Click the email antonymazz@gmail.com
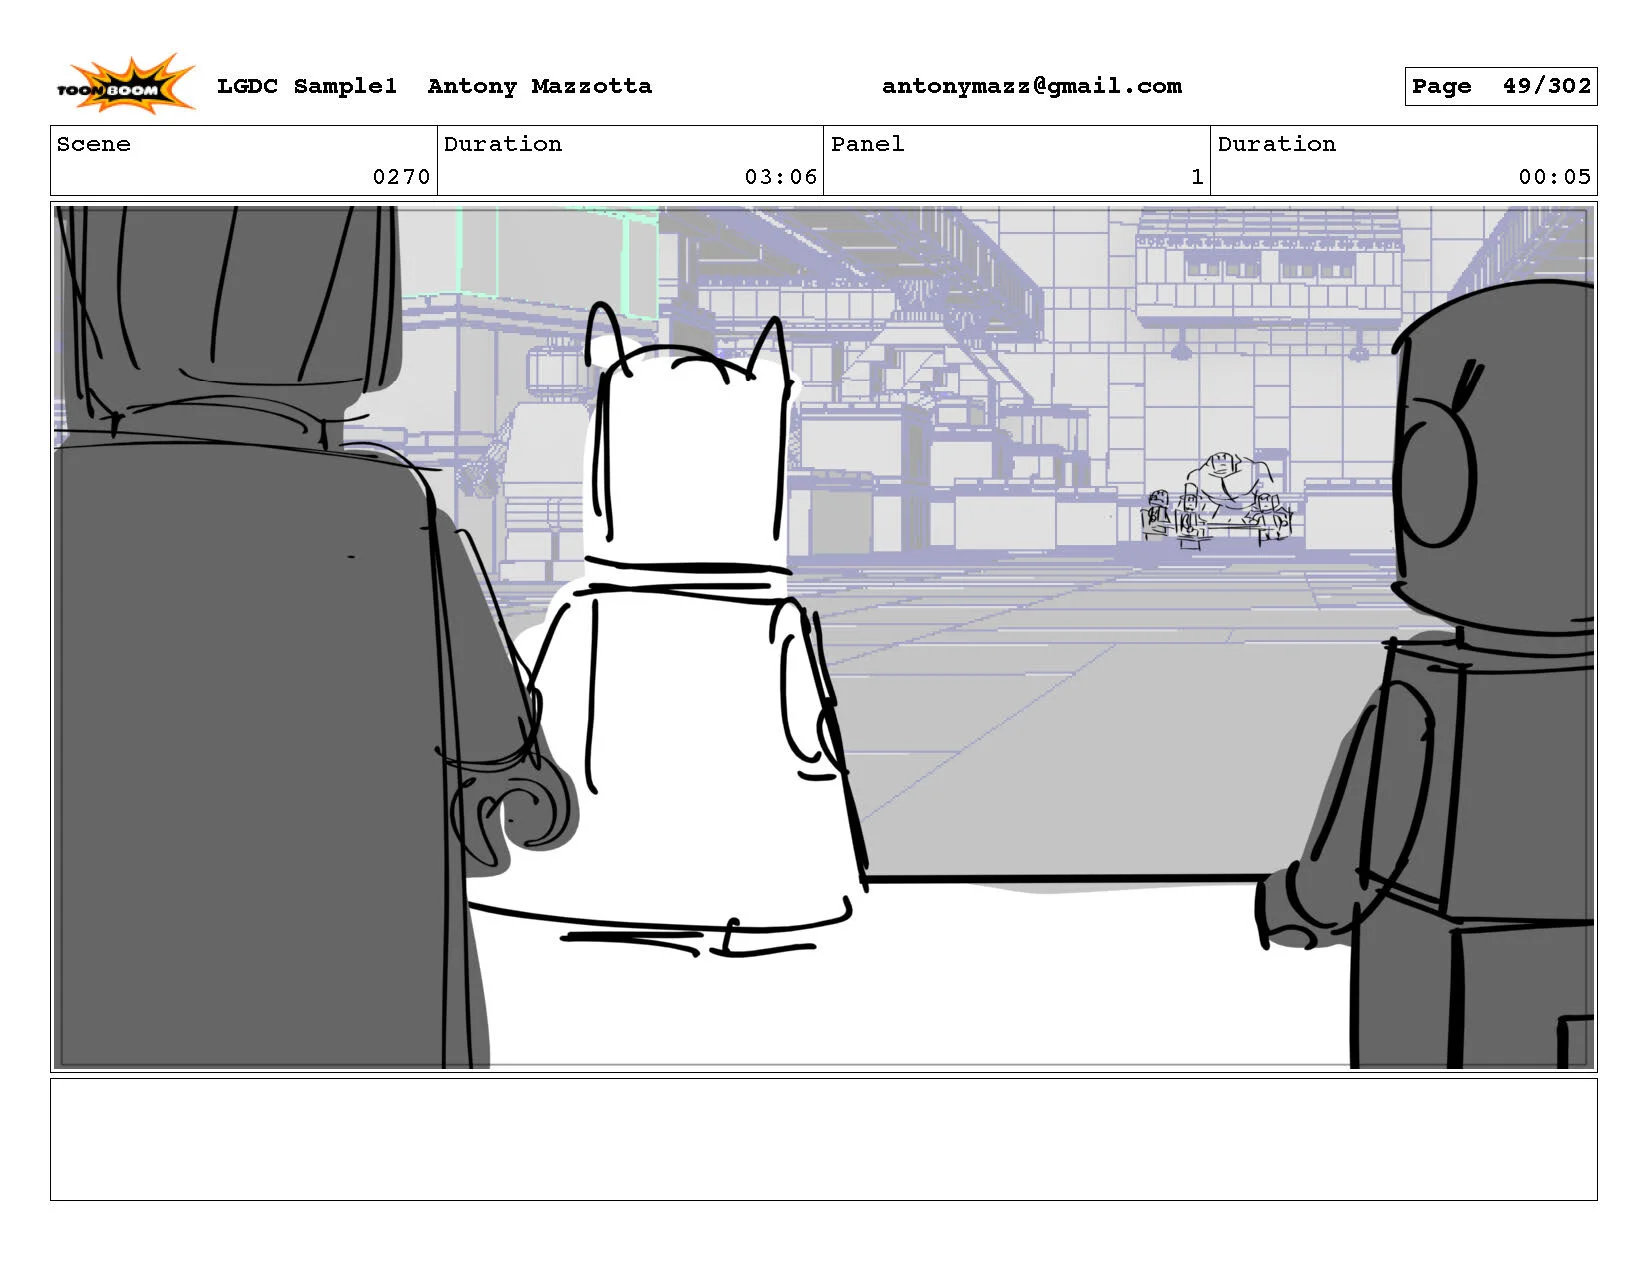 (x=1031, y=86)
